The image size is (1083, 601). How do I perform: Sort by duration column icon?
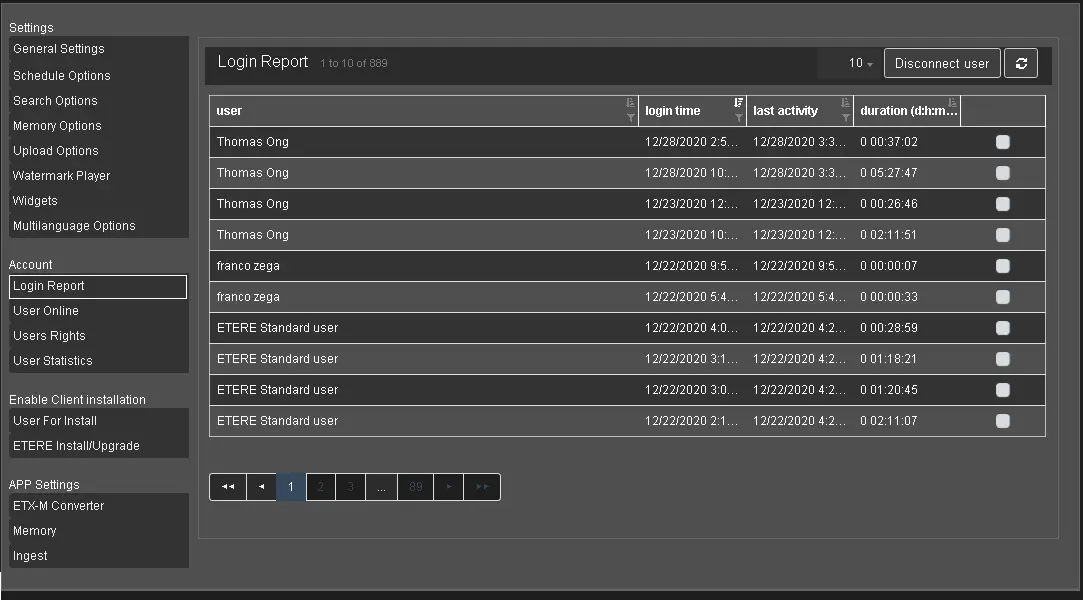(952, 103)
